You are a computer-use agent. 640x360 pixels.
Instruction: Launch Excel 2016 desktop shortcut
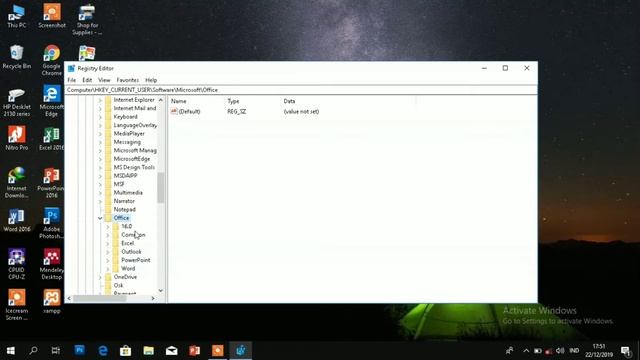[x=51, y=139]
